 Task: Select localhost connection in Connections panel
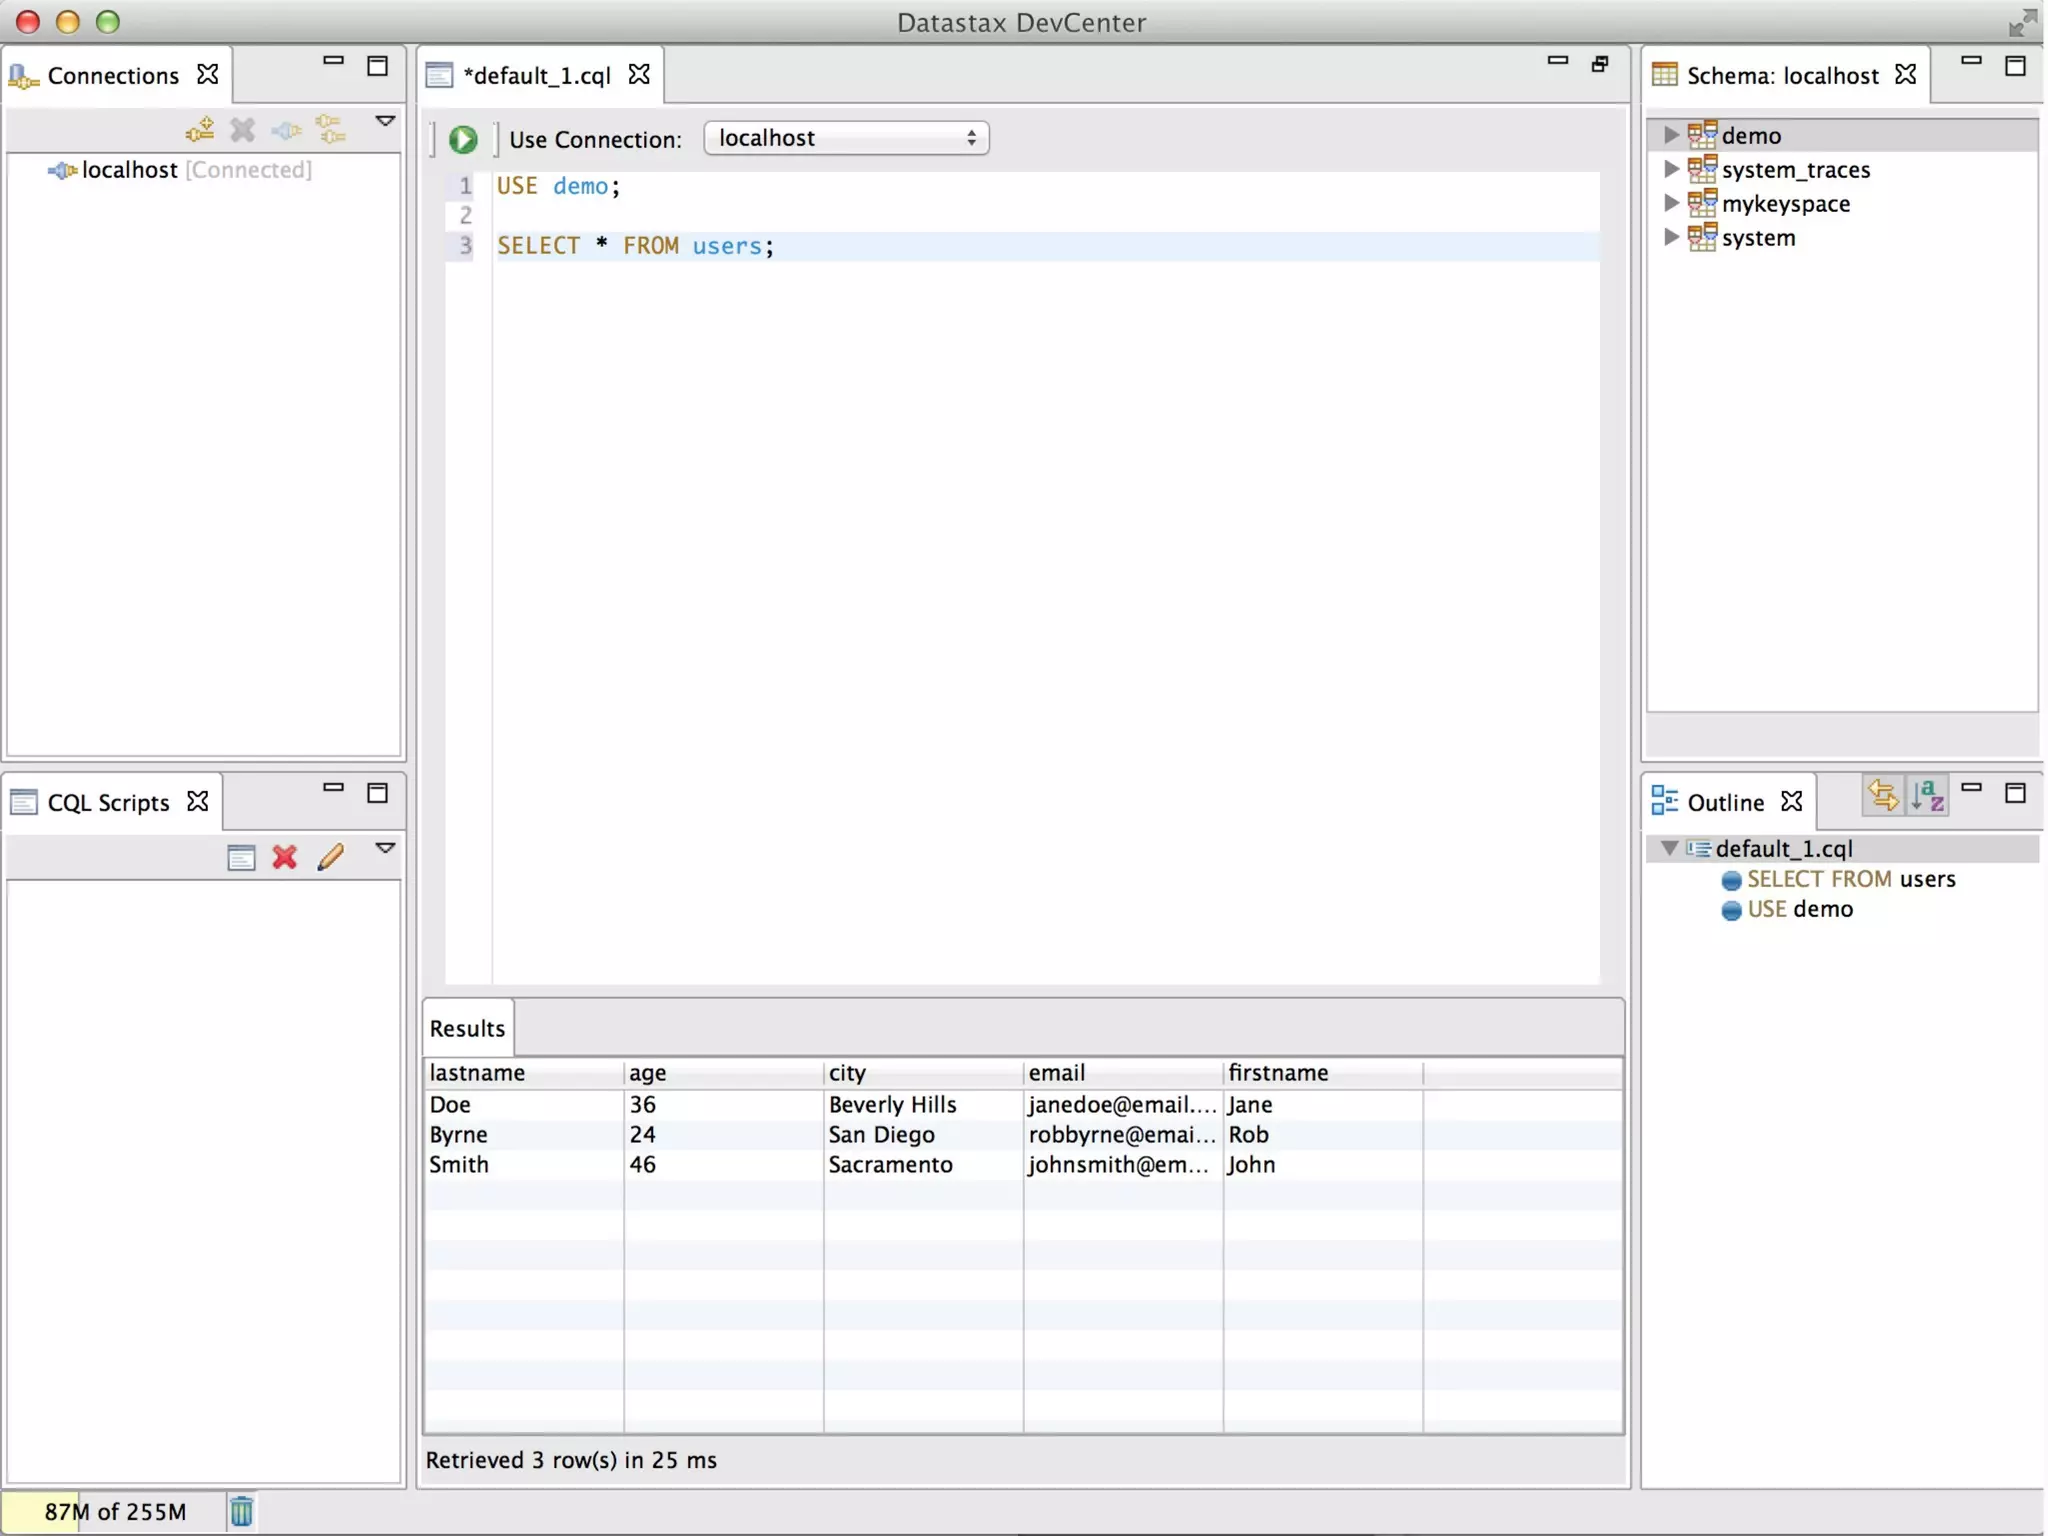129,170
